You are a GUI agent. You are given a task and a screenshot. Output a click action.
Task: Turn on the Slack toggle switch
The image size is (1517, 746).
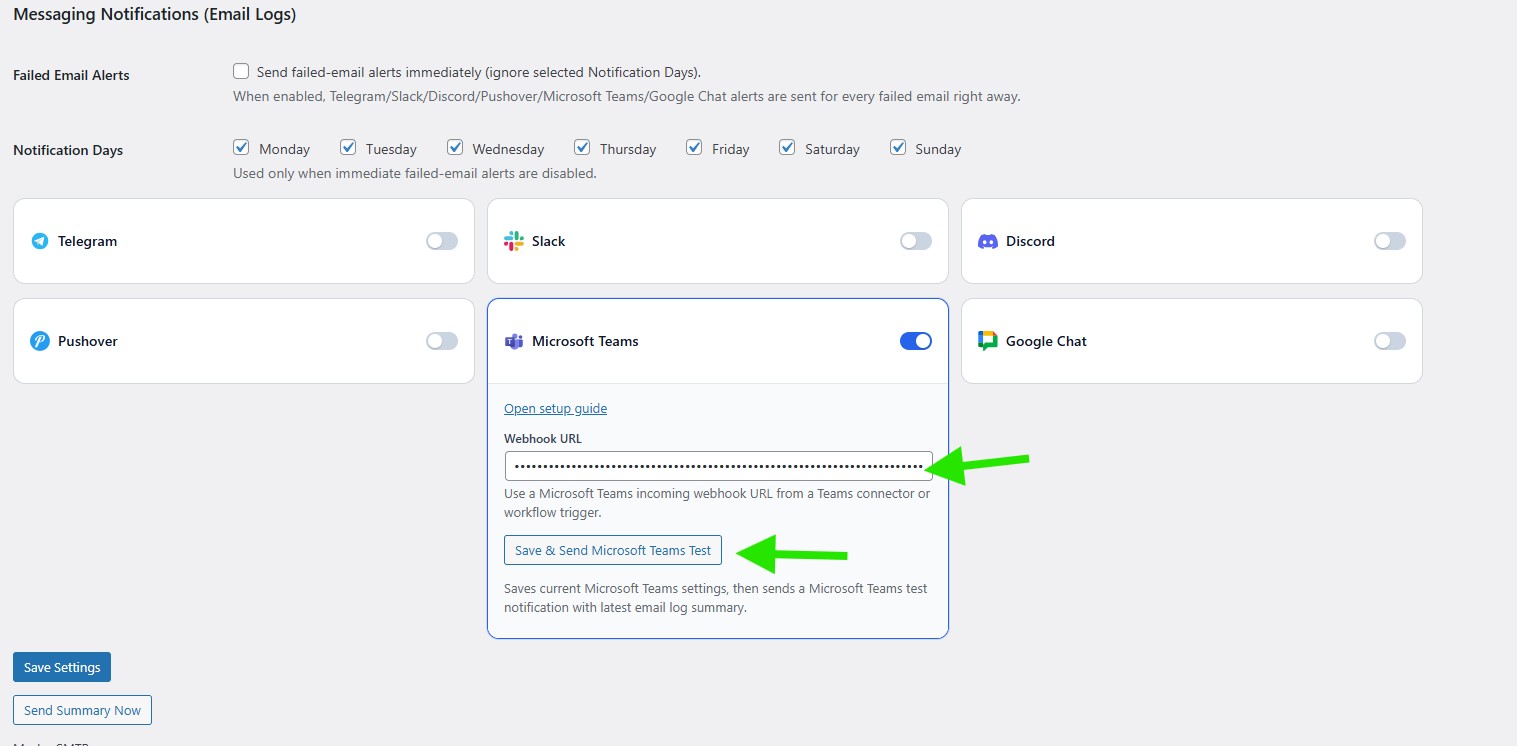916,241
